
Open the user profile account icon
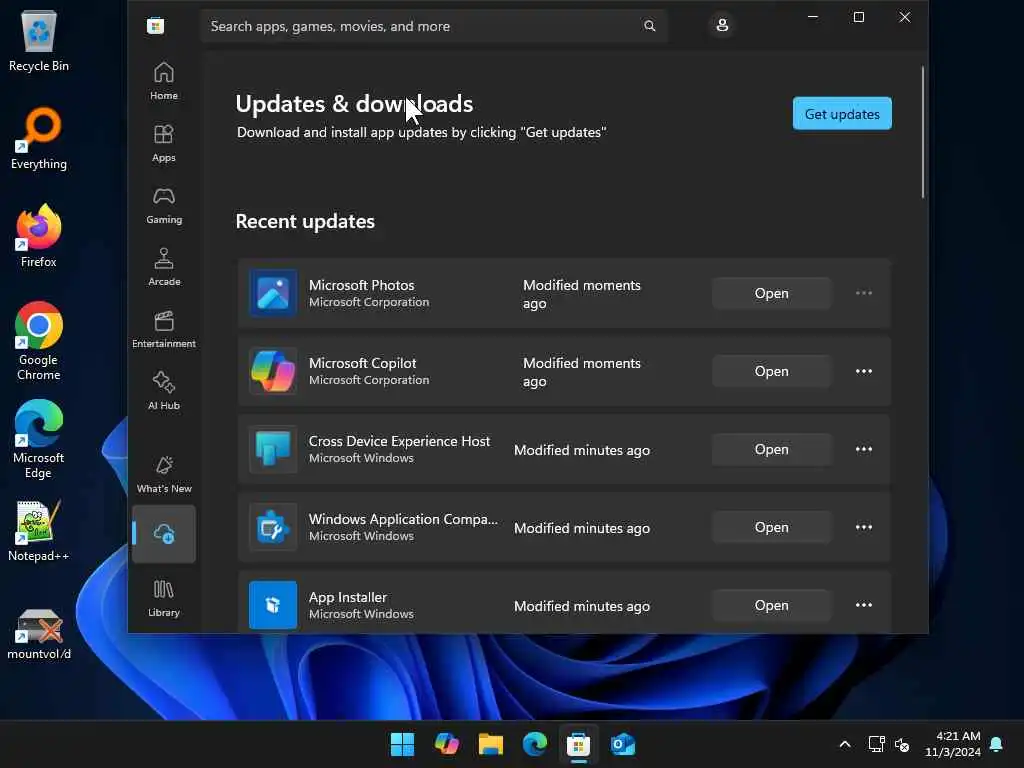pos(722,25)
